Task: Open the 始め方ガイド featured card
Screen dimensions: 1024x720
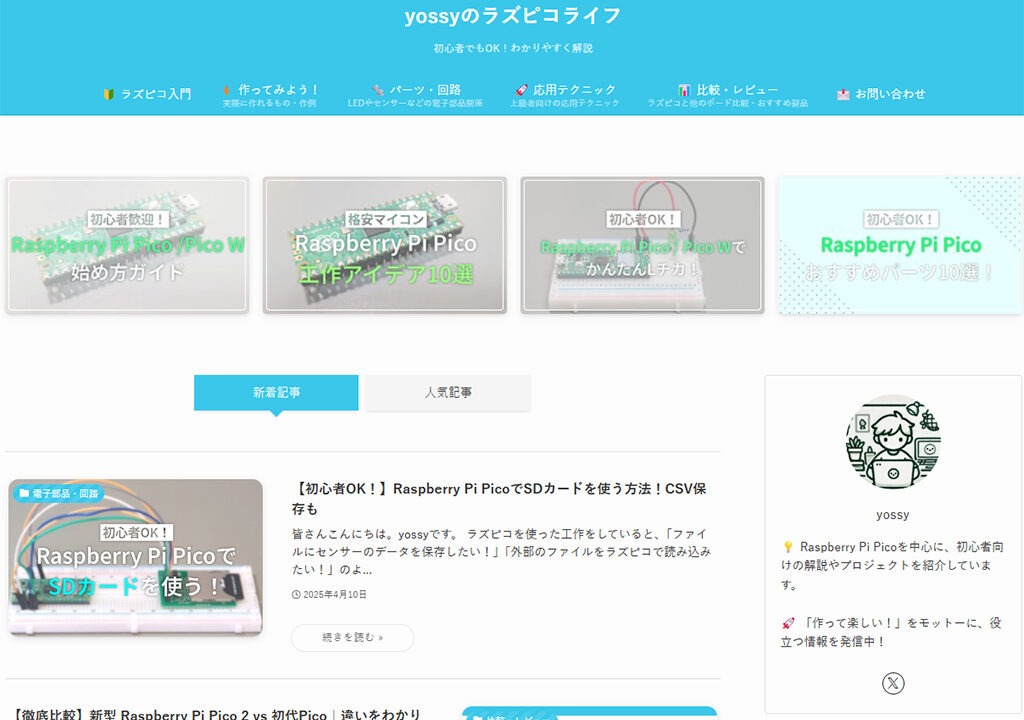Action: 127,245
